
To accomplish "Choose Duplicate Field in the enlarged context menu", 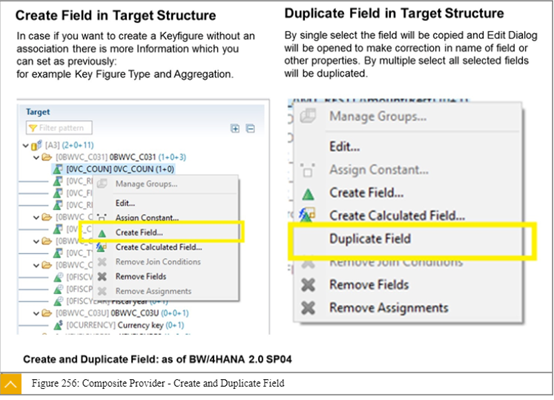I will click(370, 239).
